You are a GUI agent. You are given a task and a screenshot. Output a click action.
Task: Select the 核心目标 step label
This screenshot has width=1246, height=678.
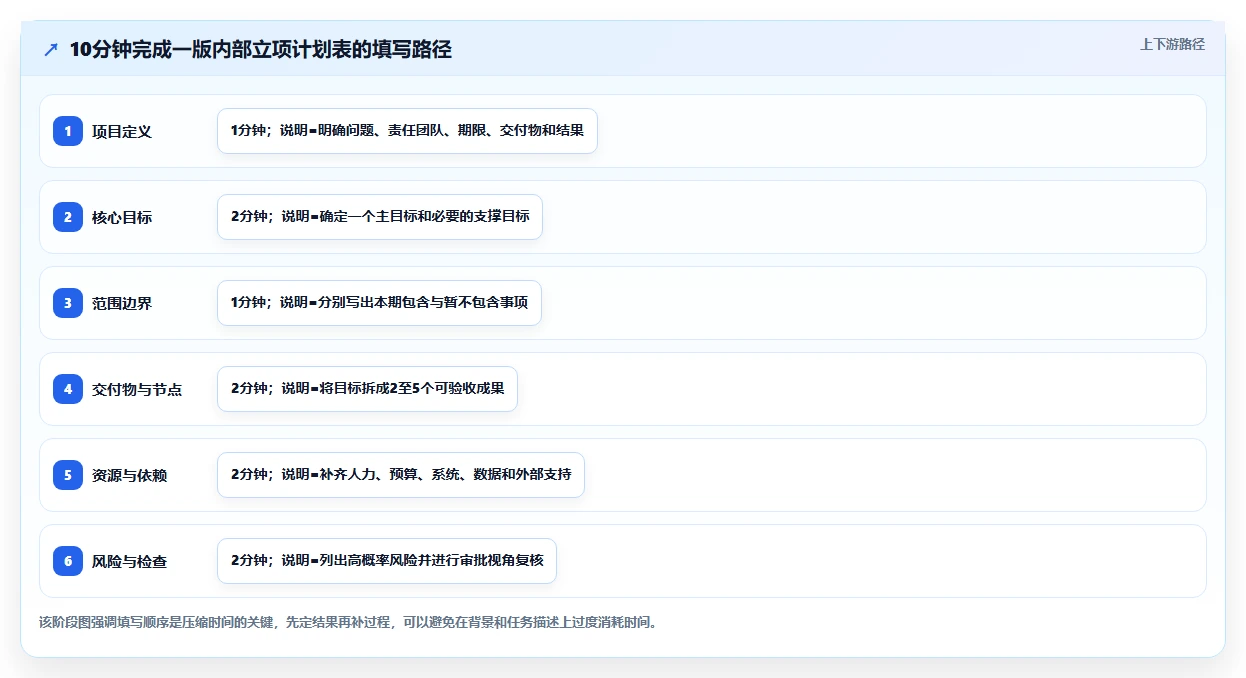tap(122, 217)
